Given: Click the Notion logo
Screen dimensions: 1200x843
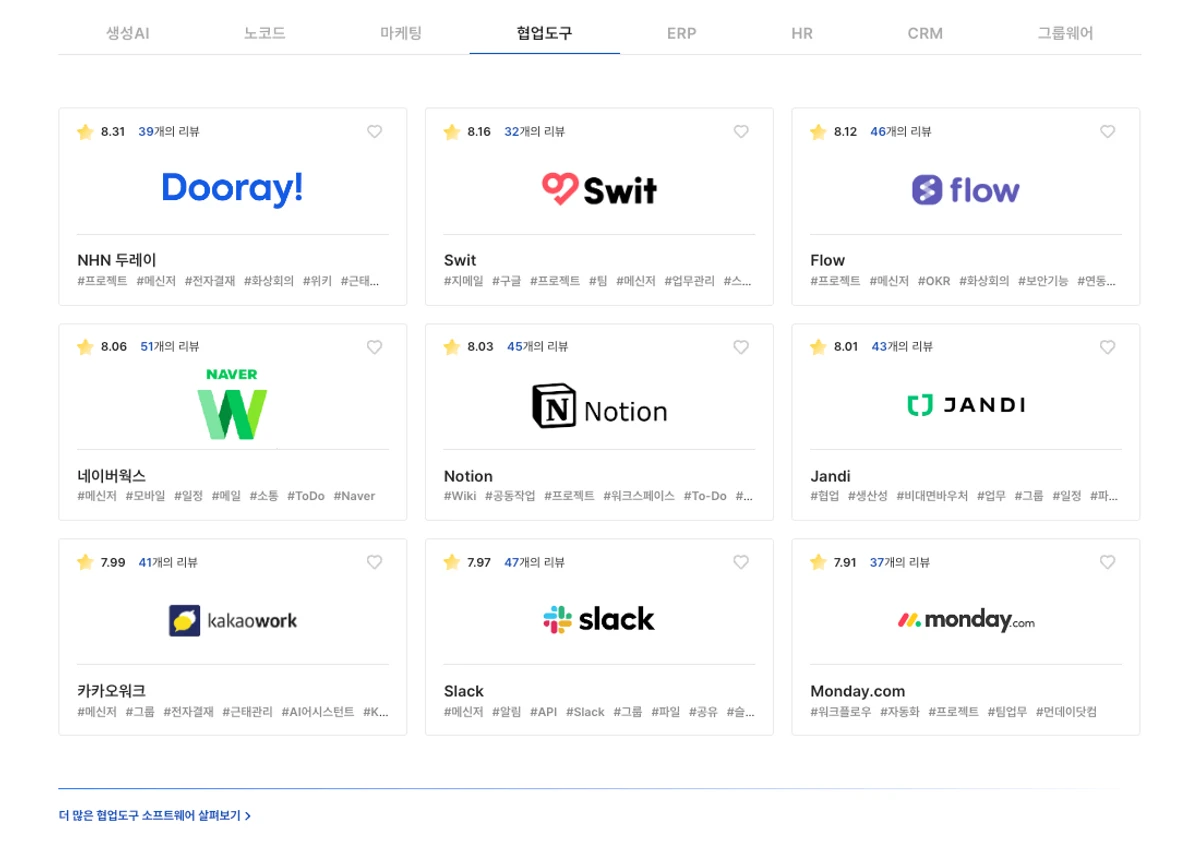Looking at the screenshot, I should 599,406.
